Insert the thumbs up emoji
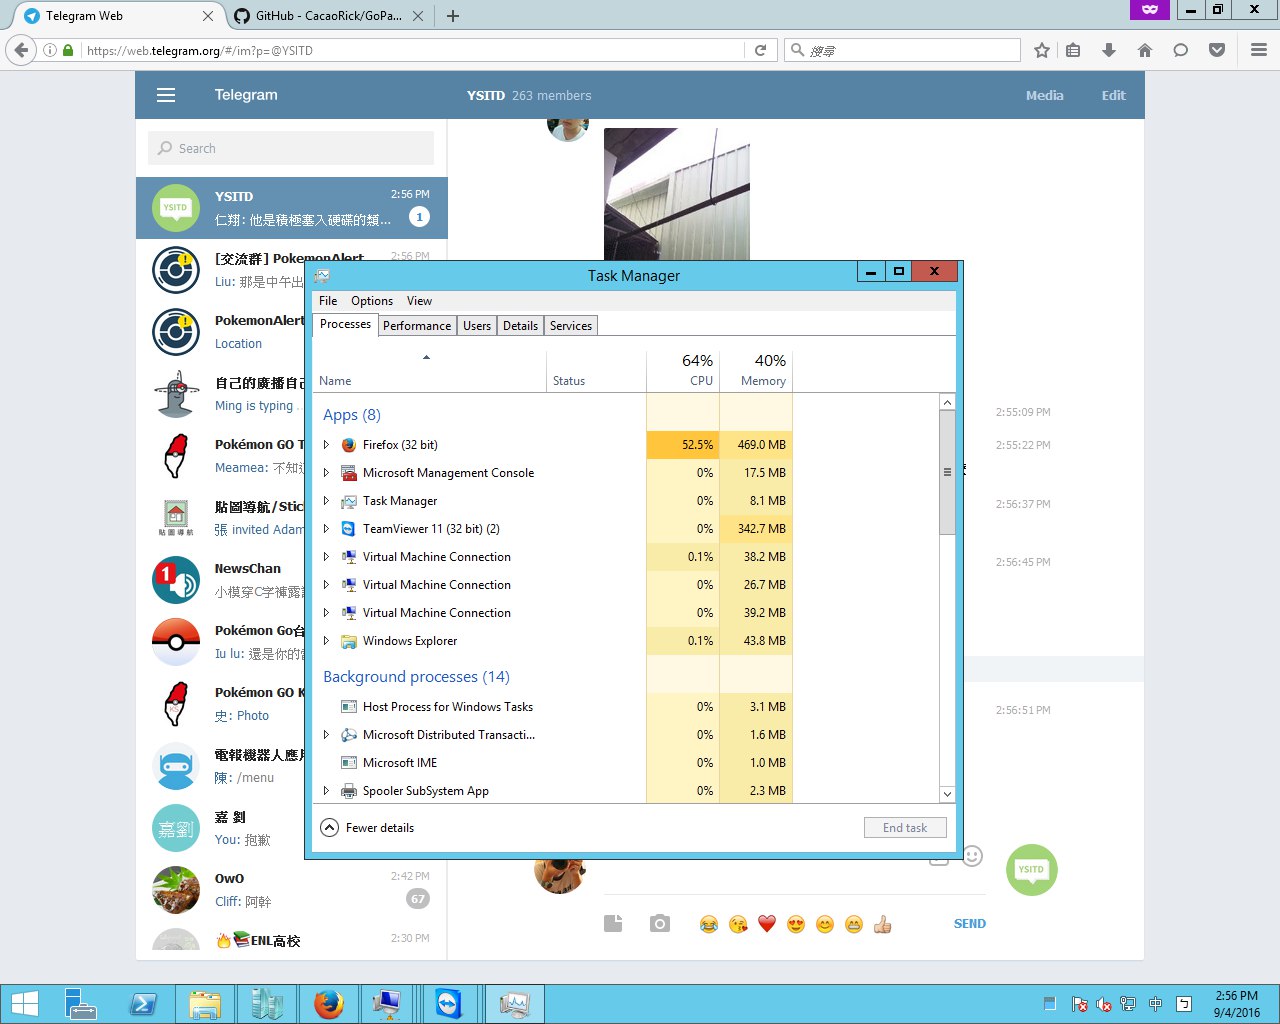 pos(882,924)
